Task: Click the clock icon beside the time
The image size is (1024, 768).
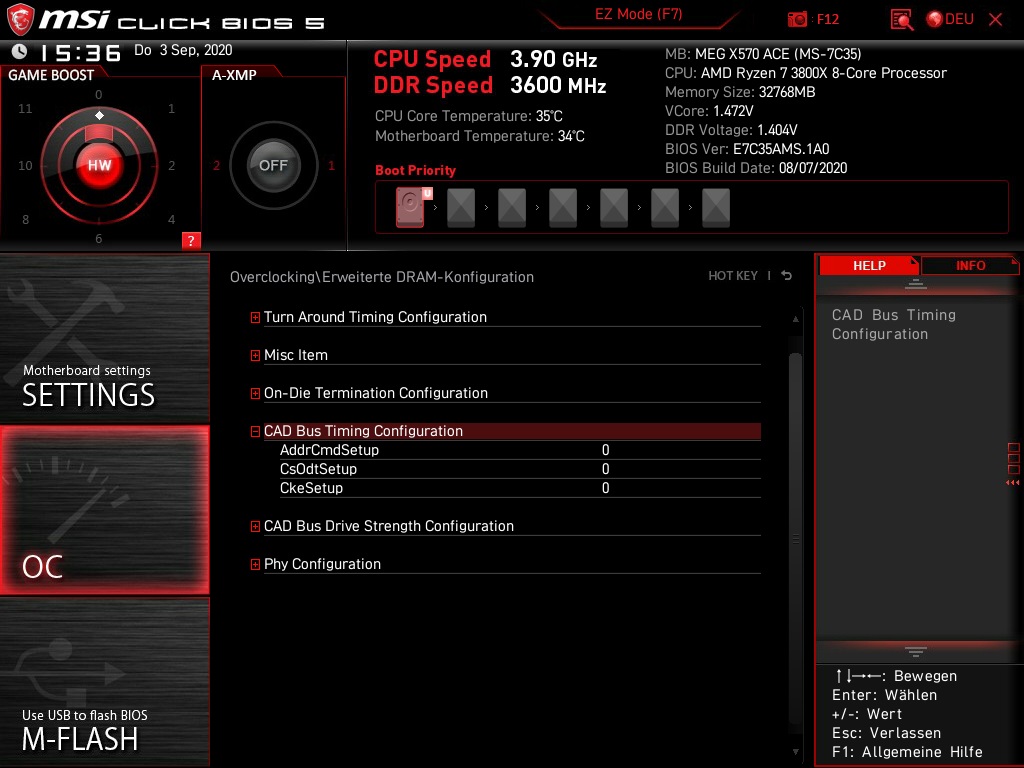Action: click(x=20, y=51)
